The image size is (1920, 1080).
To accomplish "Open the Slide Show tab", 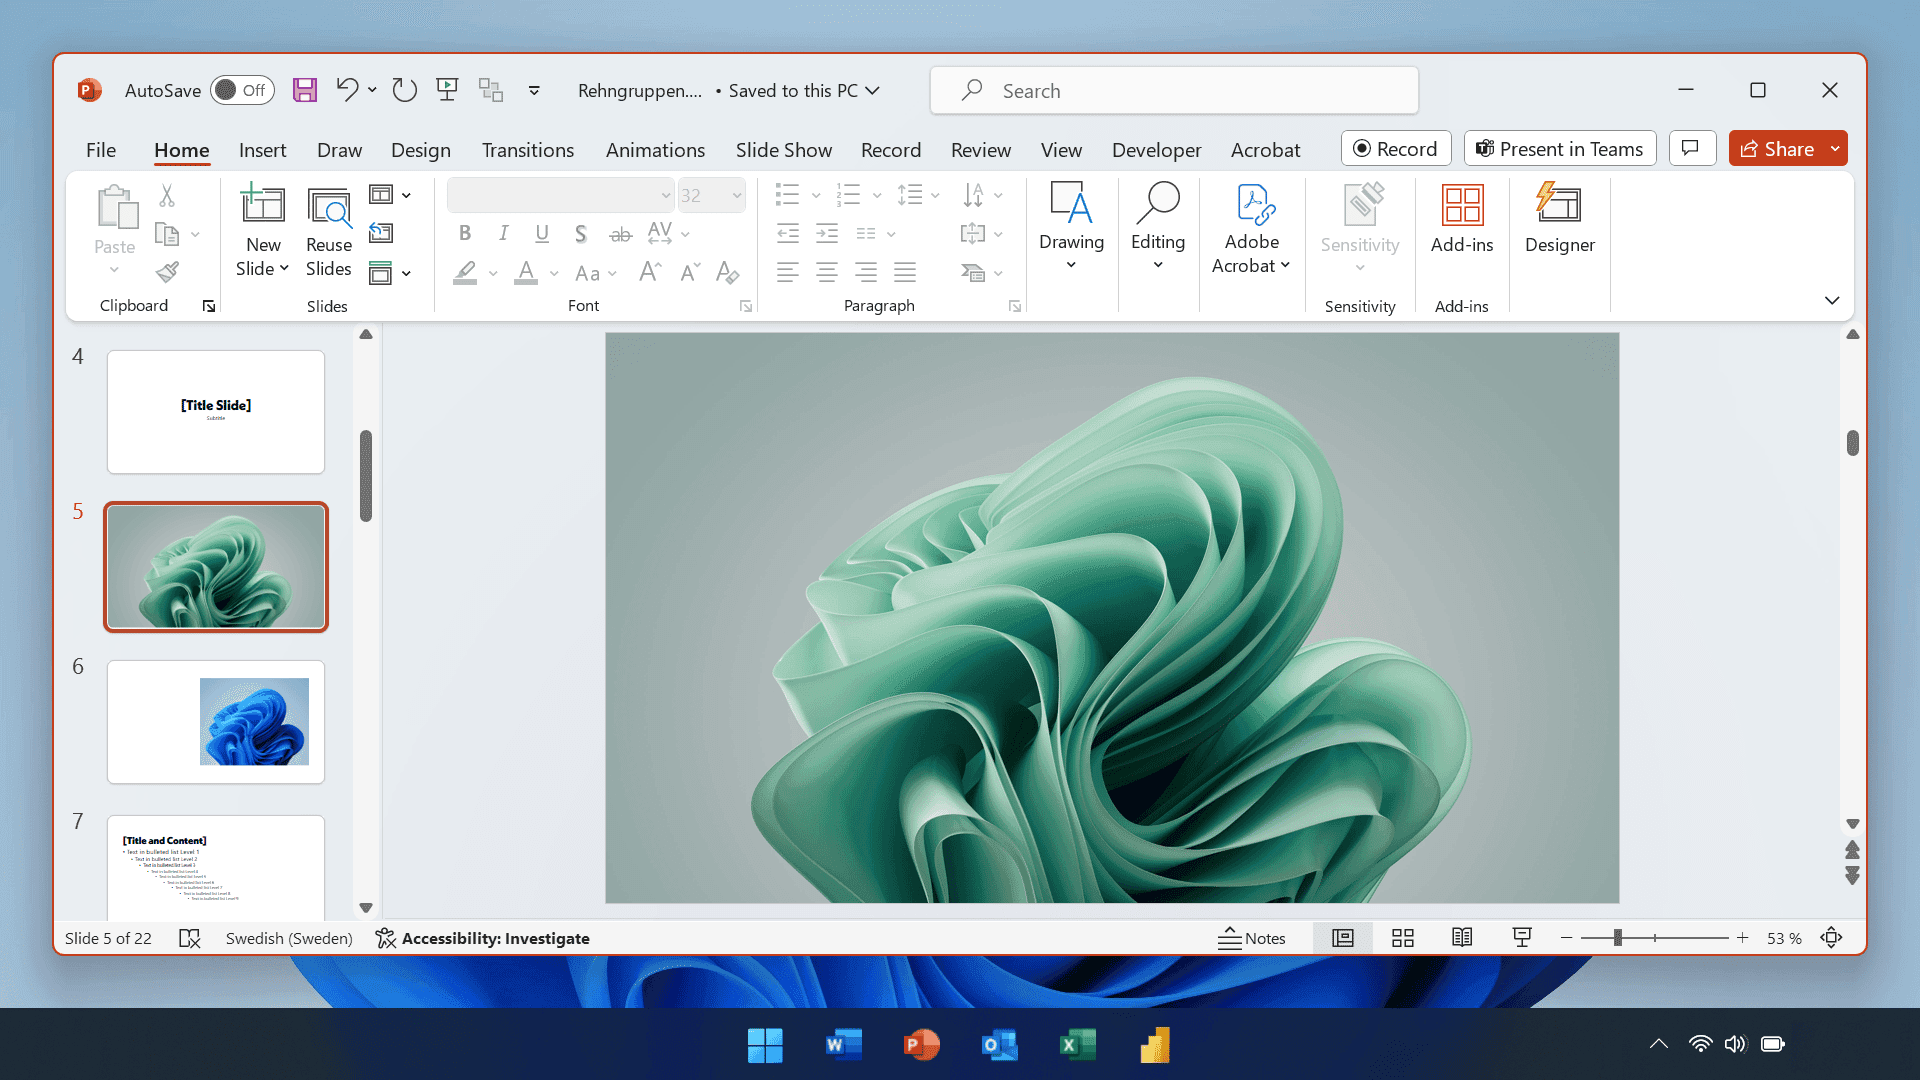I will click(784, 150).
